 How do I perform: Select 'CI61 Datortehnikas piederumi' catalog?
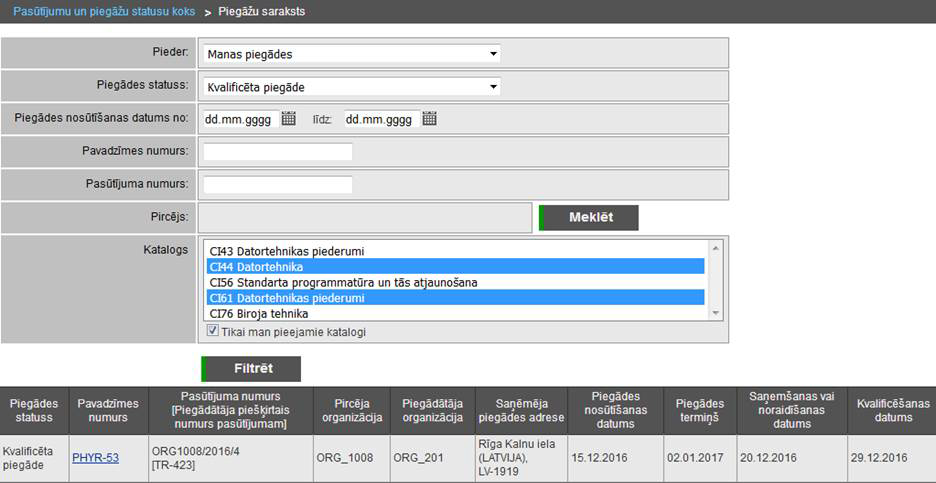point(301,298)
